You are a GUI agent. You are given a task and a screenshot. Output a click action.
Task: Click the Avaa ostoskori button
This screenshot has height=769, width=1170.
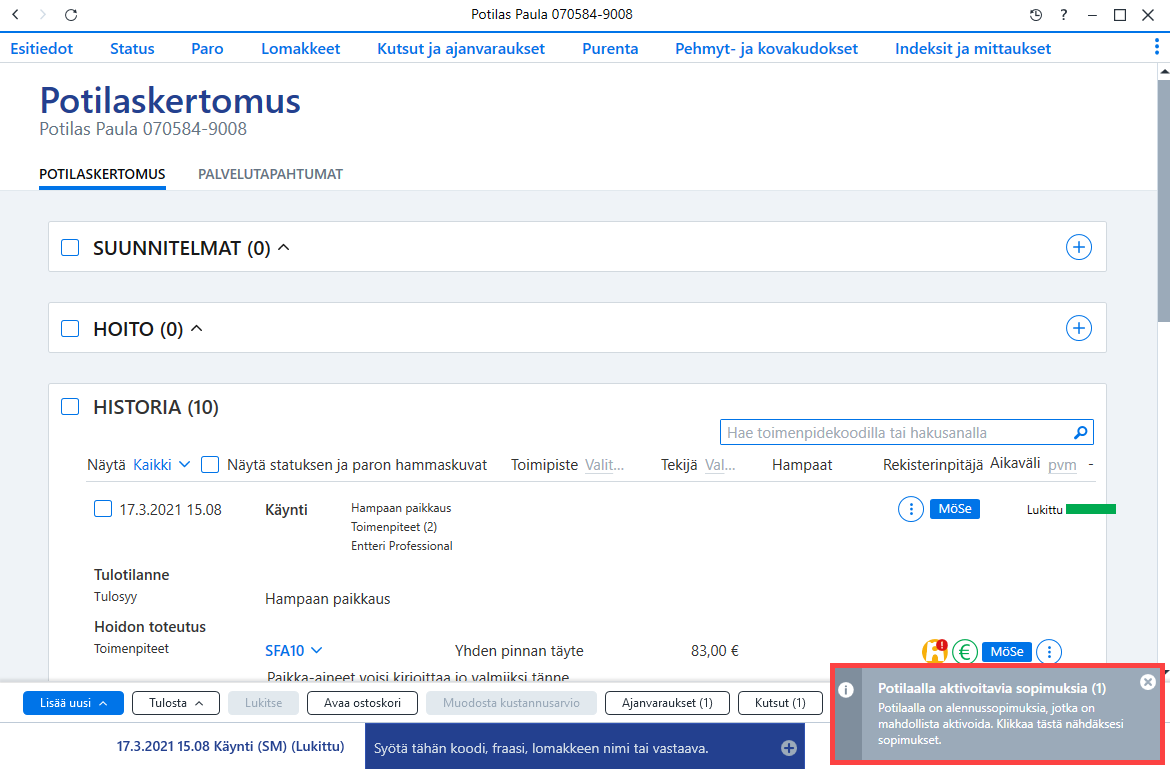pos(362,703)
